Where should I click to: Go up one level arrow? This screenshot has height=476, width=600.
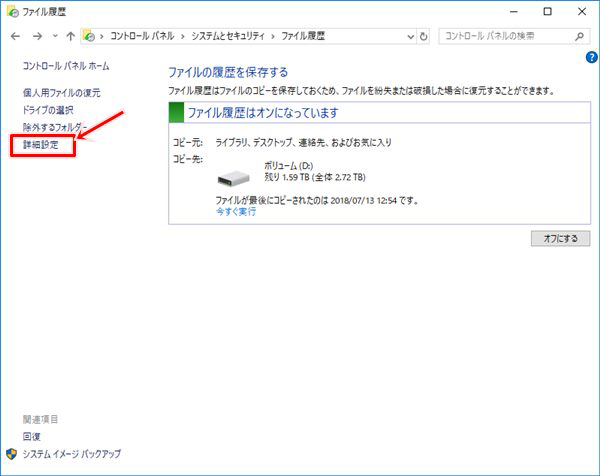(70, 36)
